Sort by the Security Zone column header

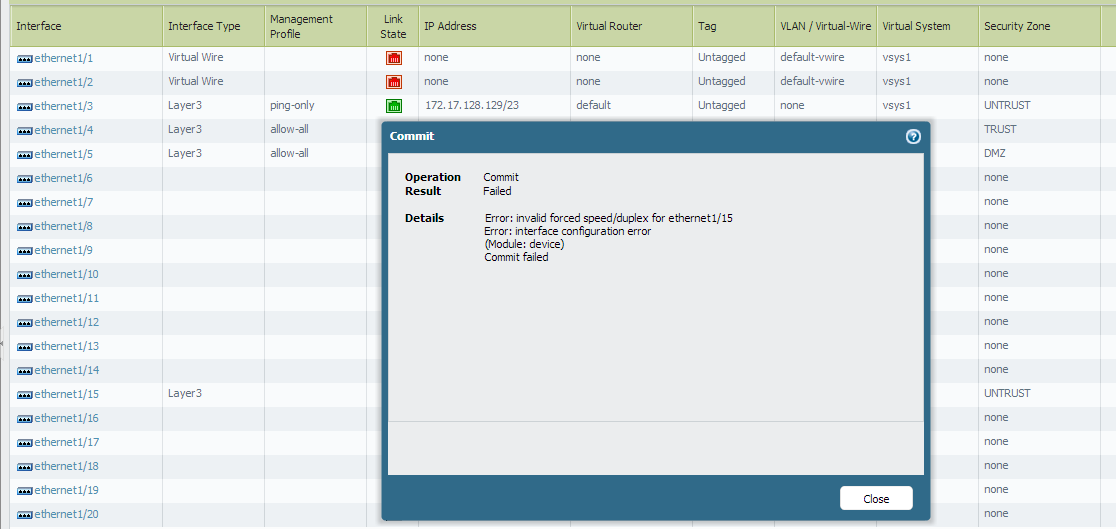point(1039,26)
